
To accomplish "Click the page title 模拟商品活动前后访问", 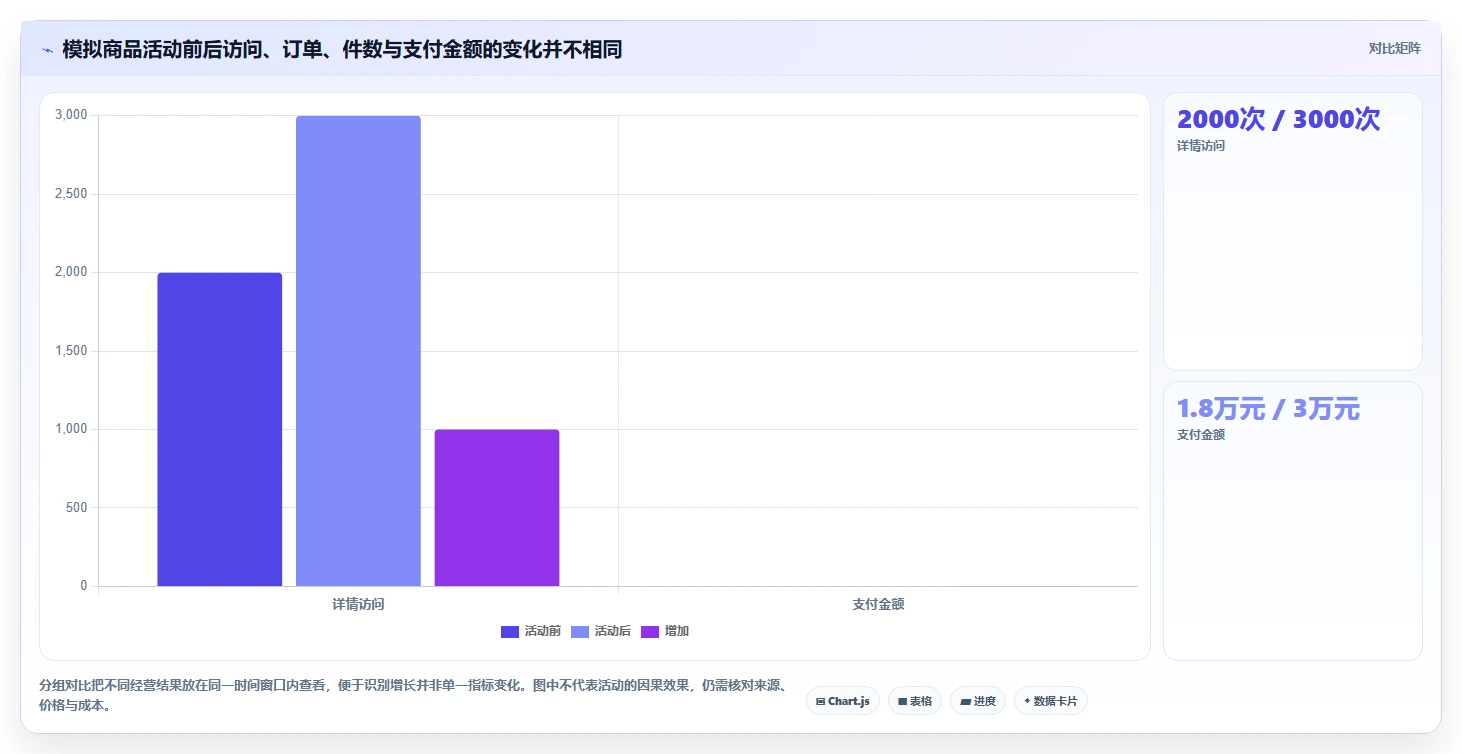I will click(x=342, y=49).
